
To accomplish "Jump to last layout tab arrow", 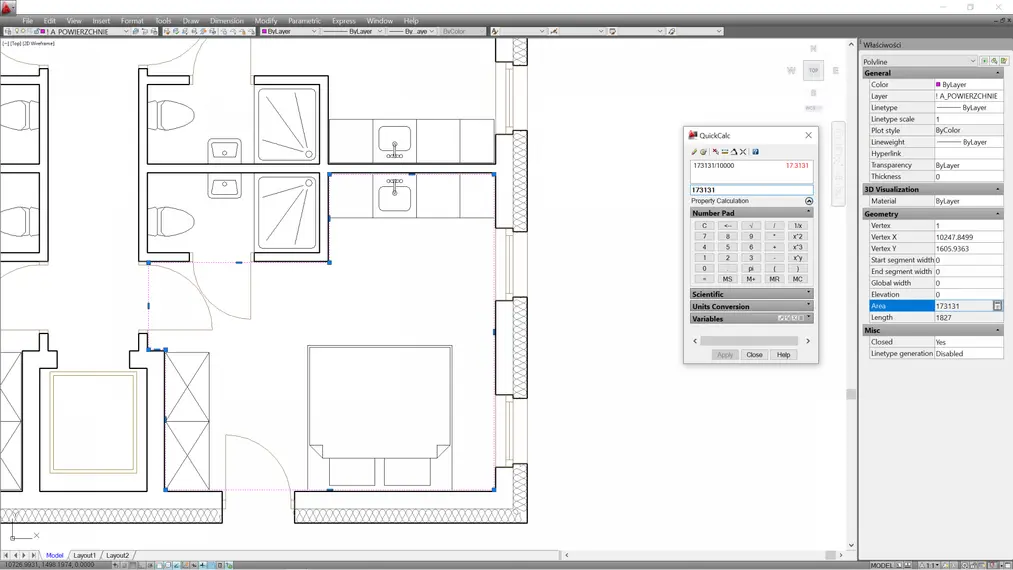I will [x=34, y=555].
